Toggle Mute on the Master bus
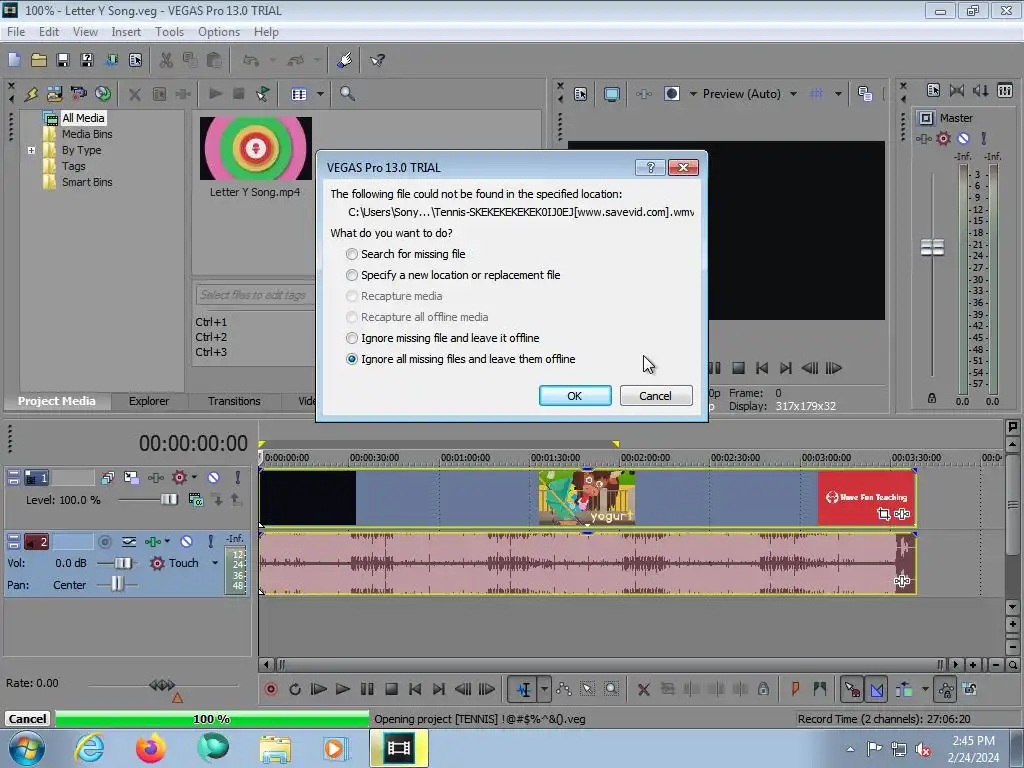This screenshot has width=1024, height=768. pyautogui.click(x=963, y=138)
